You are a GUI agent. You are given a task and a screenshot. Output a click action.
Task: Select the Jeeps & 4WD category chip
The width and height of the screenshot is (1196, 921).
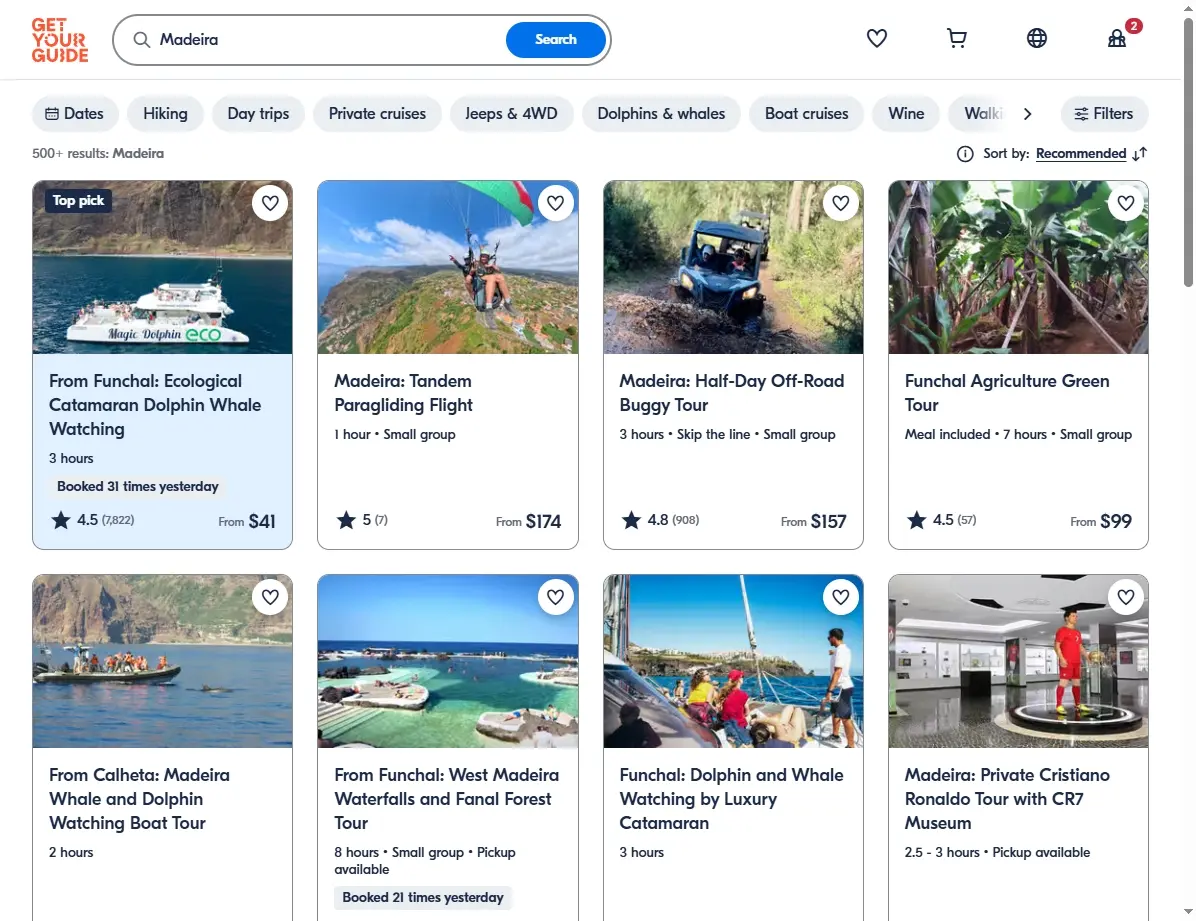pos(511,114)
